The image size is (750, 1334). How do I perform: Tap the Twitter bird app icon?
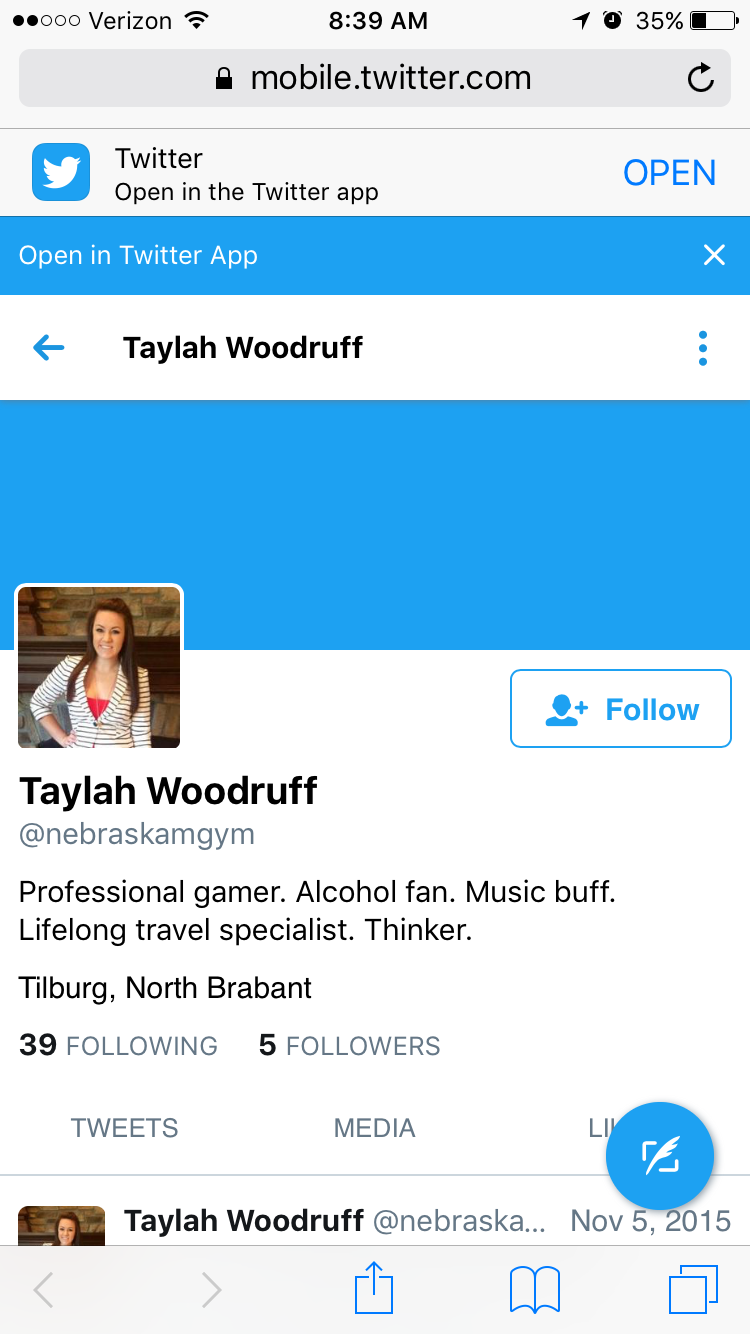61,172
